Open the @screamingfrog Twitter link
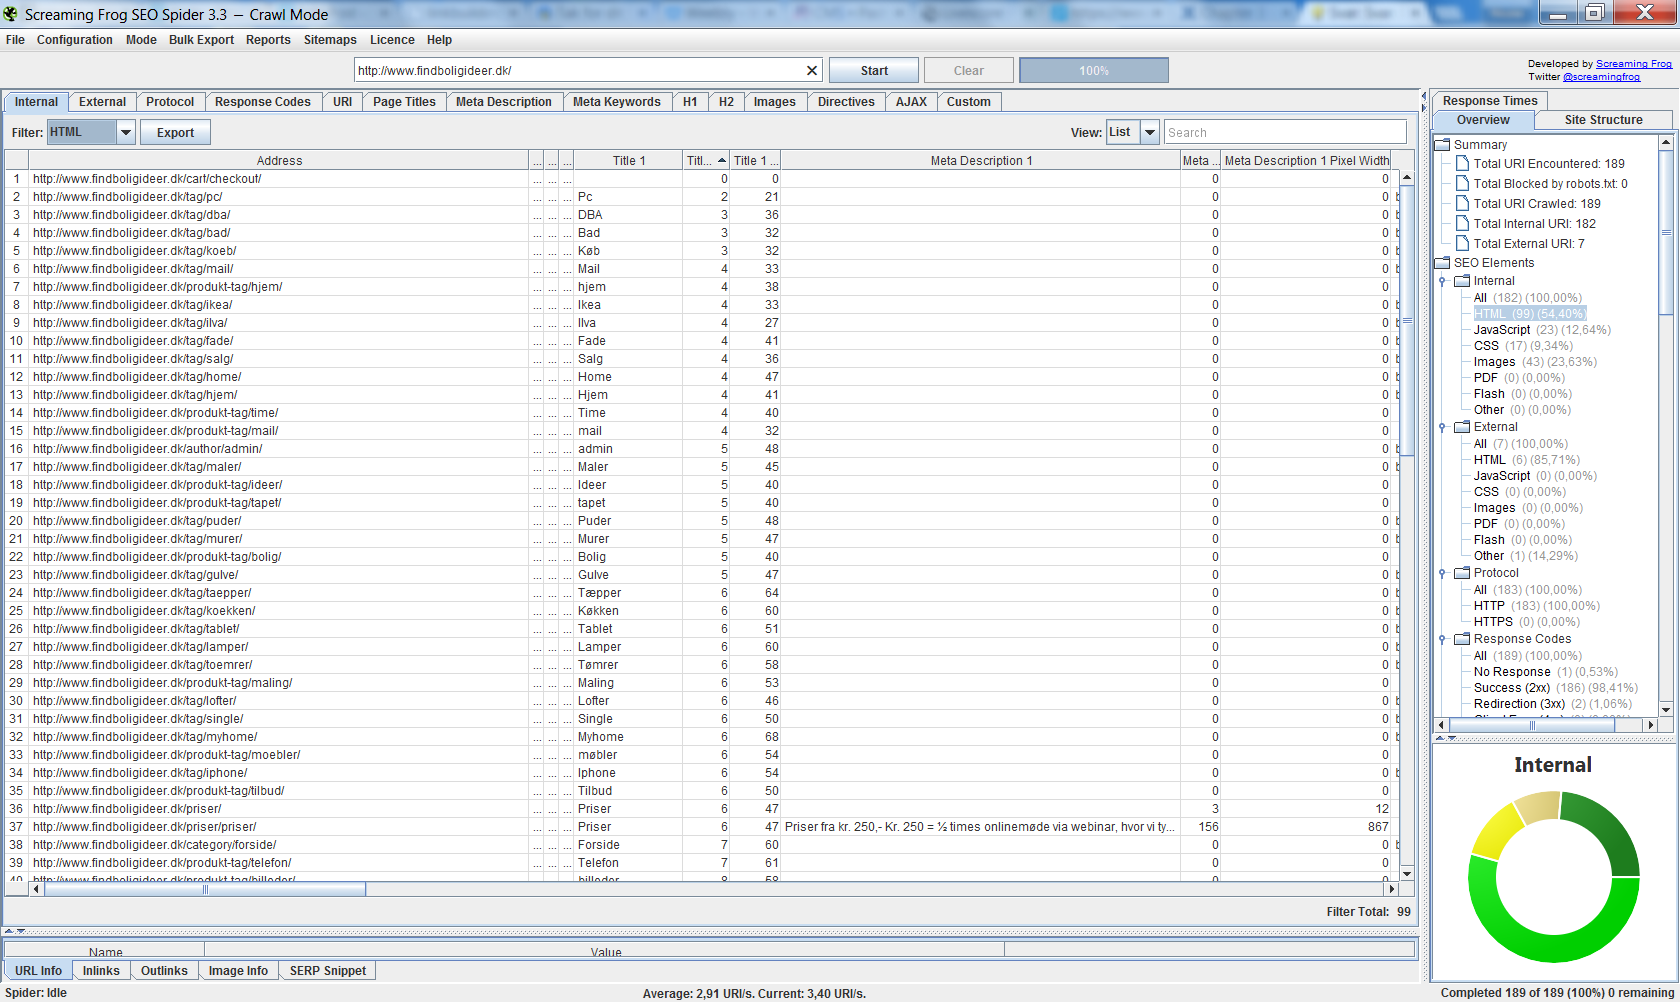1680x1002 pixels. click(1601, 77)
